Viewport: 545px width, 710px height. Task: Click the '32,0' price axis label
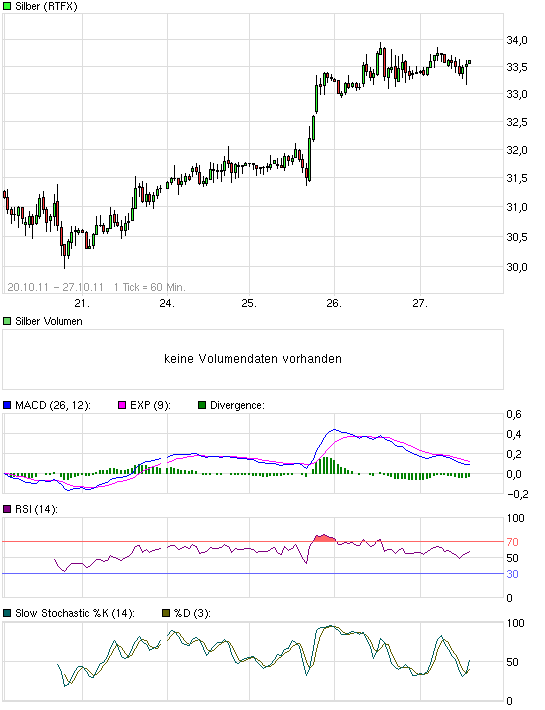click(517, 150)
